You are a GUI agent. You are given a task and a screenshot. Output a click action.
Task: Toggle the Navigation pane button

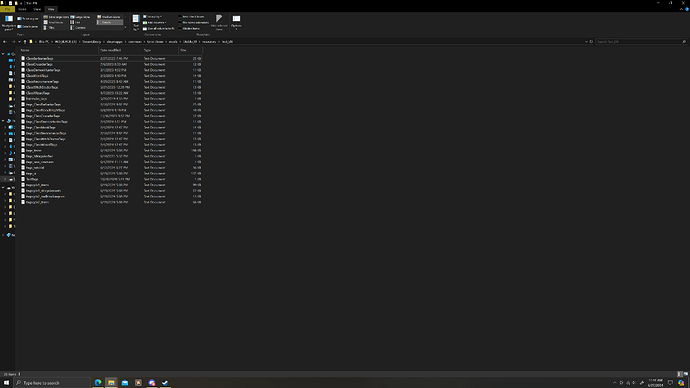8,23
